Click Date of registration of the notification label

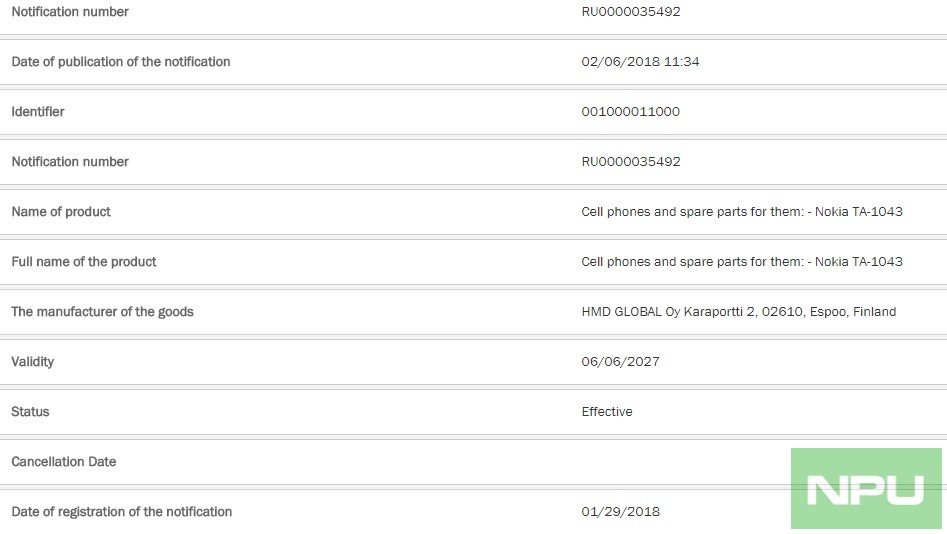click(x=121, y=512)
